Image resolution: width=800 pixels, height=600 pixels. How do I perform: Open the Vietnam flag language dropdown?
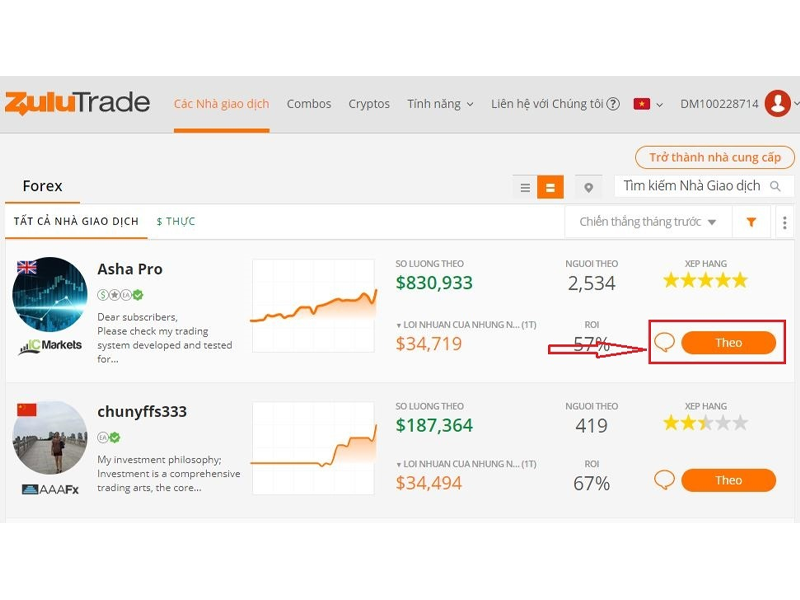[647, 104]
